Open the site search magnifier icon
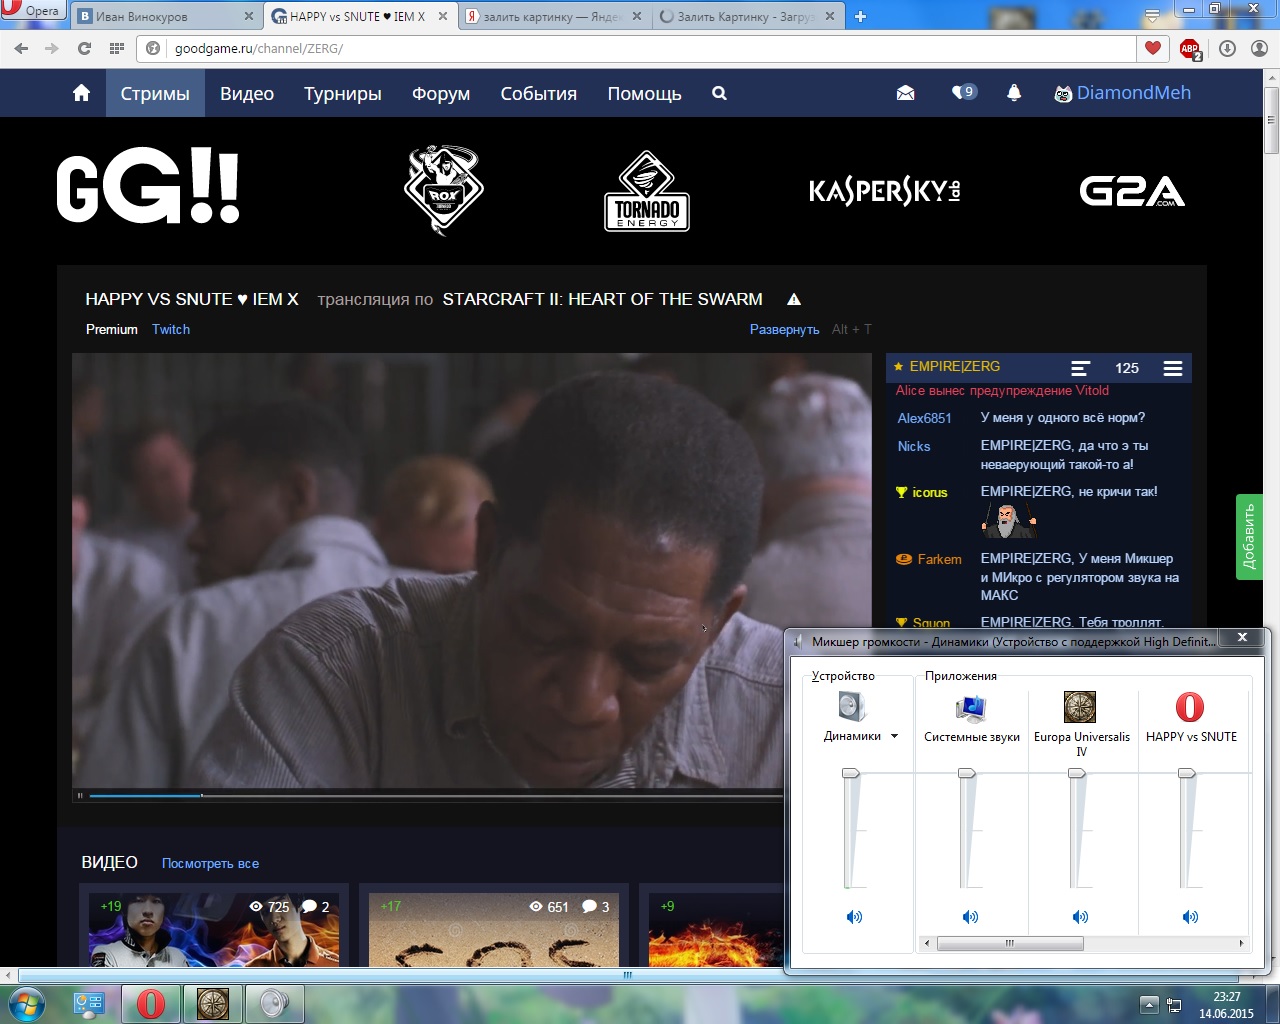 point(719,93)
